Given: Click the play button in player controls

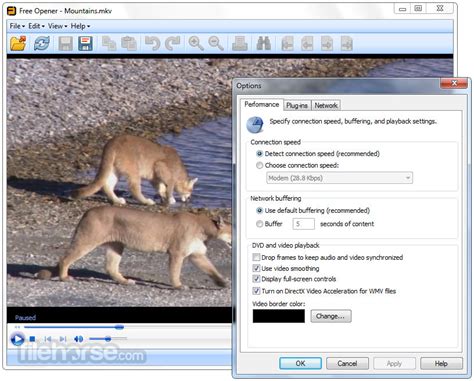Looking at the screenshot, I should coord(17,339).
